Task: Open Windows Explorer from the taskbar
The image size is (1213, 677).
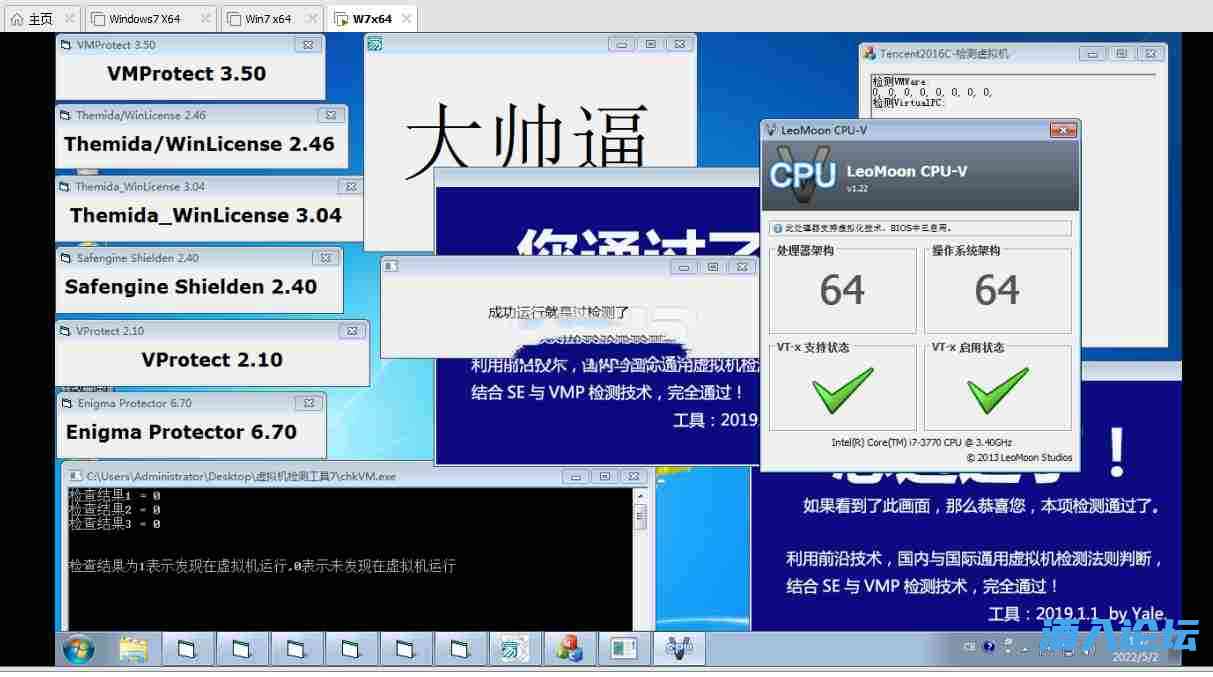Action: [133, 648]
